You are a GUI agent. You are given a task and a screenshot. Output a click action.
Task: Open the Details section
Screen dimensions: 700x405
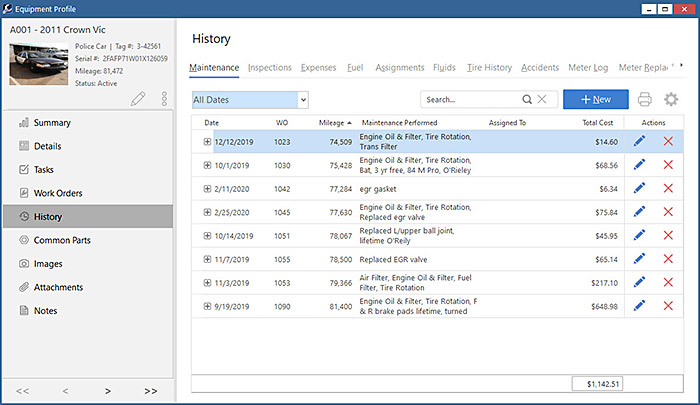pyautogui.click(x=88, y=146)
